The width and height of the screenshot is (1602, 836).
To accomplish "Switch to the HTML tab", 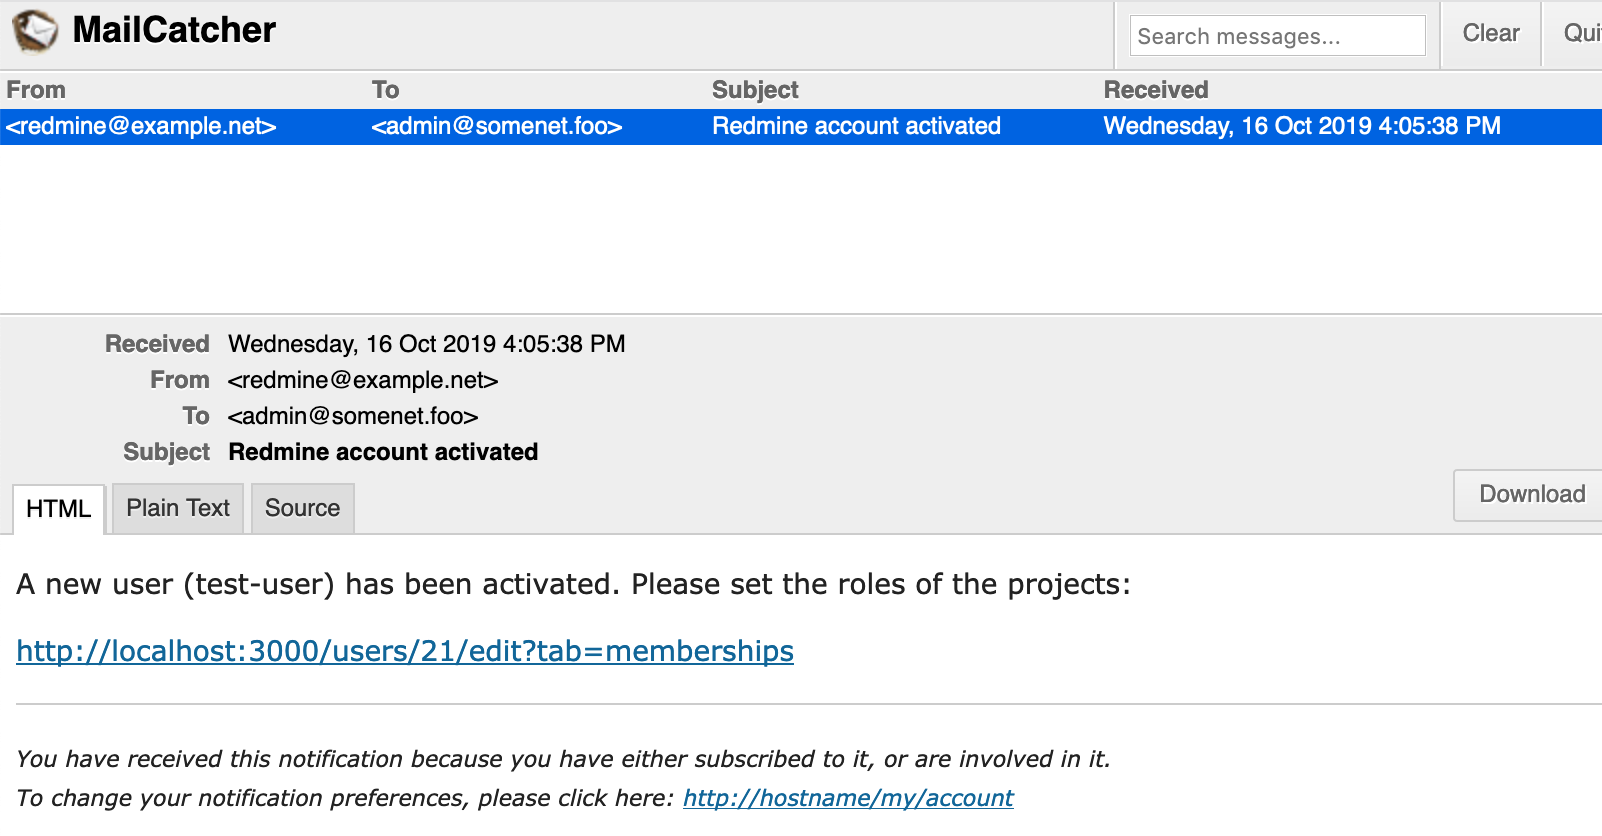I will tap(58, 509).
